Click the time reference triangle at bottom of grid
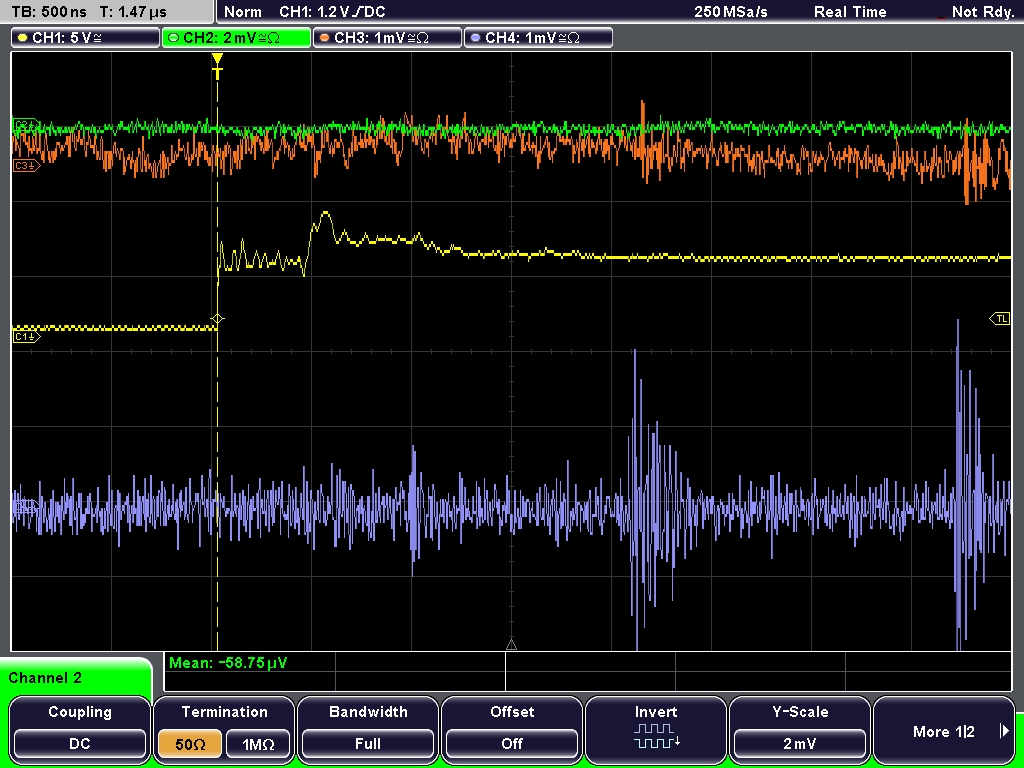The image size is (1024, 768). tap(511, 645)
